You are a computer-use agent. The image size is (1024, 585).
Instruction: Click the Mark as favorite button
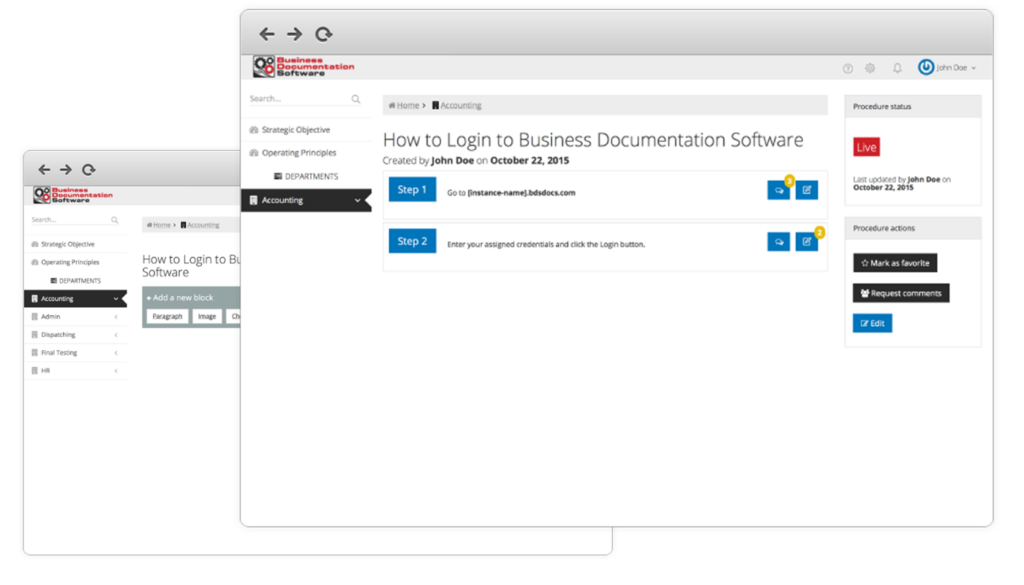(895, 263)
